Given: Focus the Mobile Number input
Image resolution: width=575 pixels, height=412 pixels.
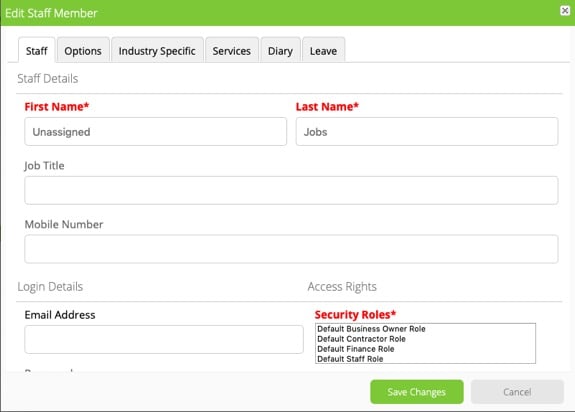Looking at the screenshot, I should pyautogui.click(x=291, y=249).
